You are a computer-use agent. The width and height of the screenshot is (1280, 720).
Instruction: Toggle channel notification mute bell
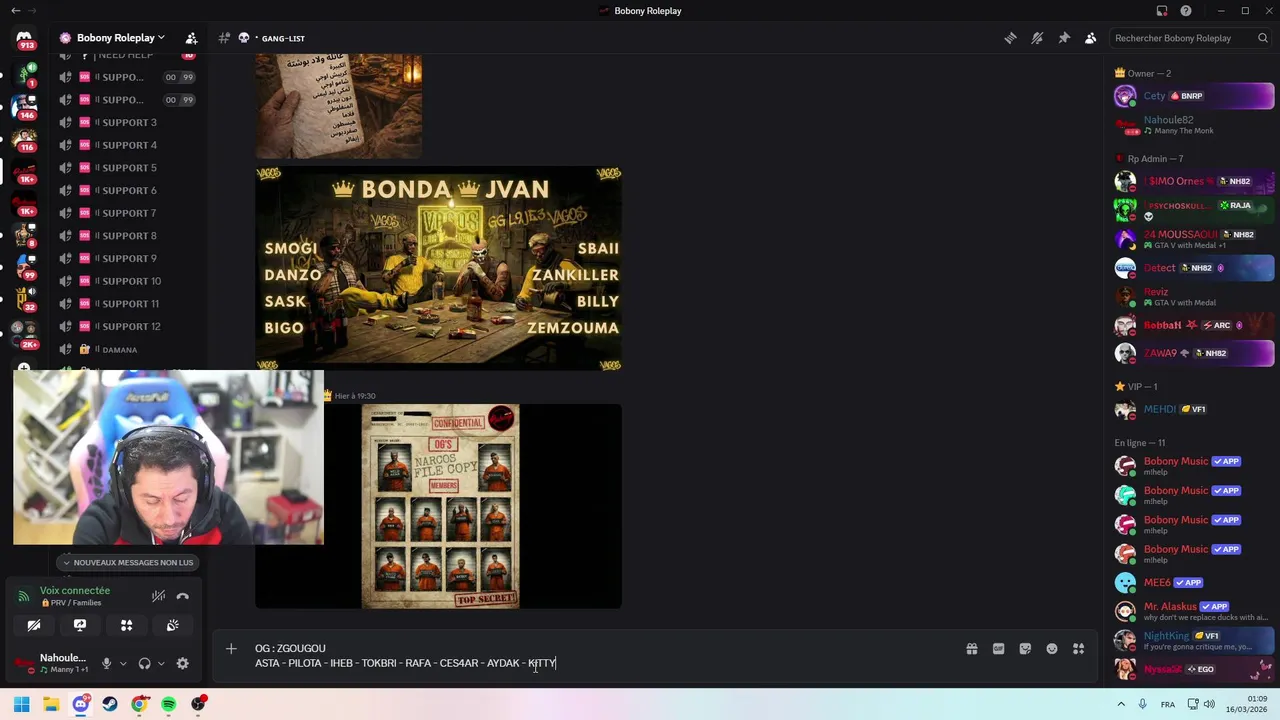point(1037,38)
